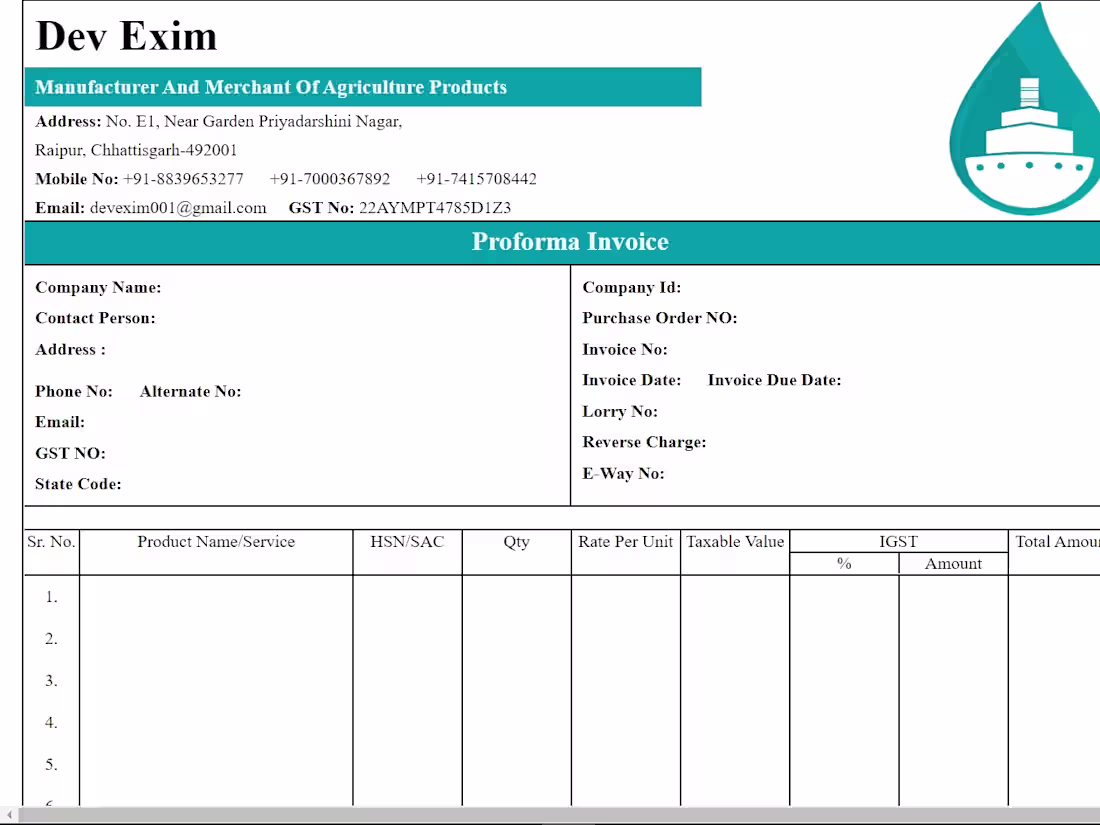This screenshot has width=1100, height=825.
Task: Click the Rate Per Unit column header
Action: (625, 542)
